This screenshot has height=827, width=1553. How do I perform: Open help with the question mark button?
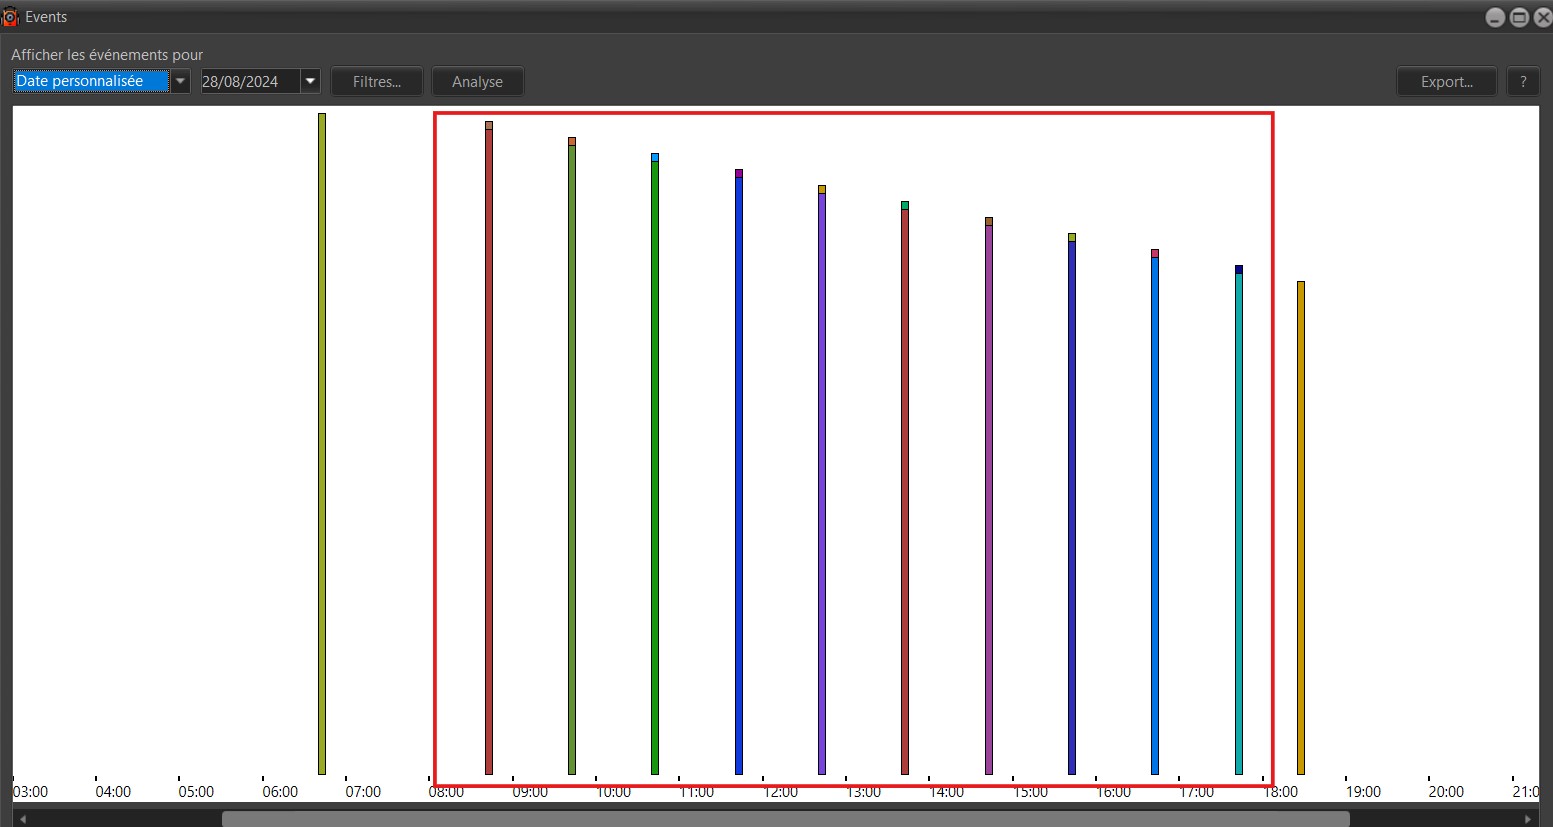pyautogui.click(x=1523, y=82)
